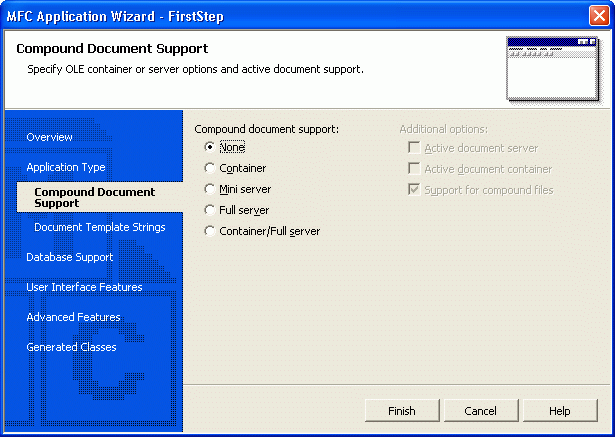Viewport: 615px width, 437px height.
Task: Select Mini server compound document support
Action: click(209, 189)
